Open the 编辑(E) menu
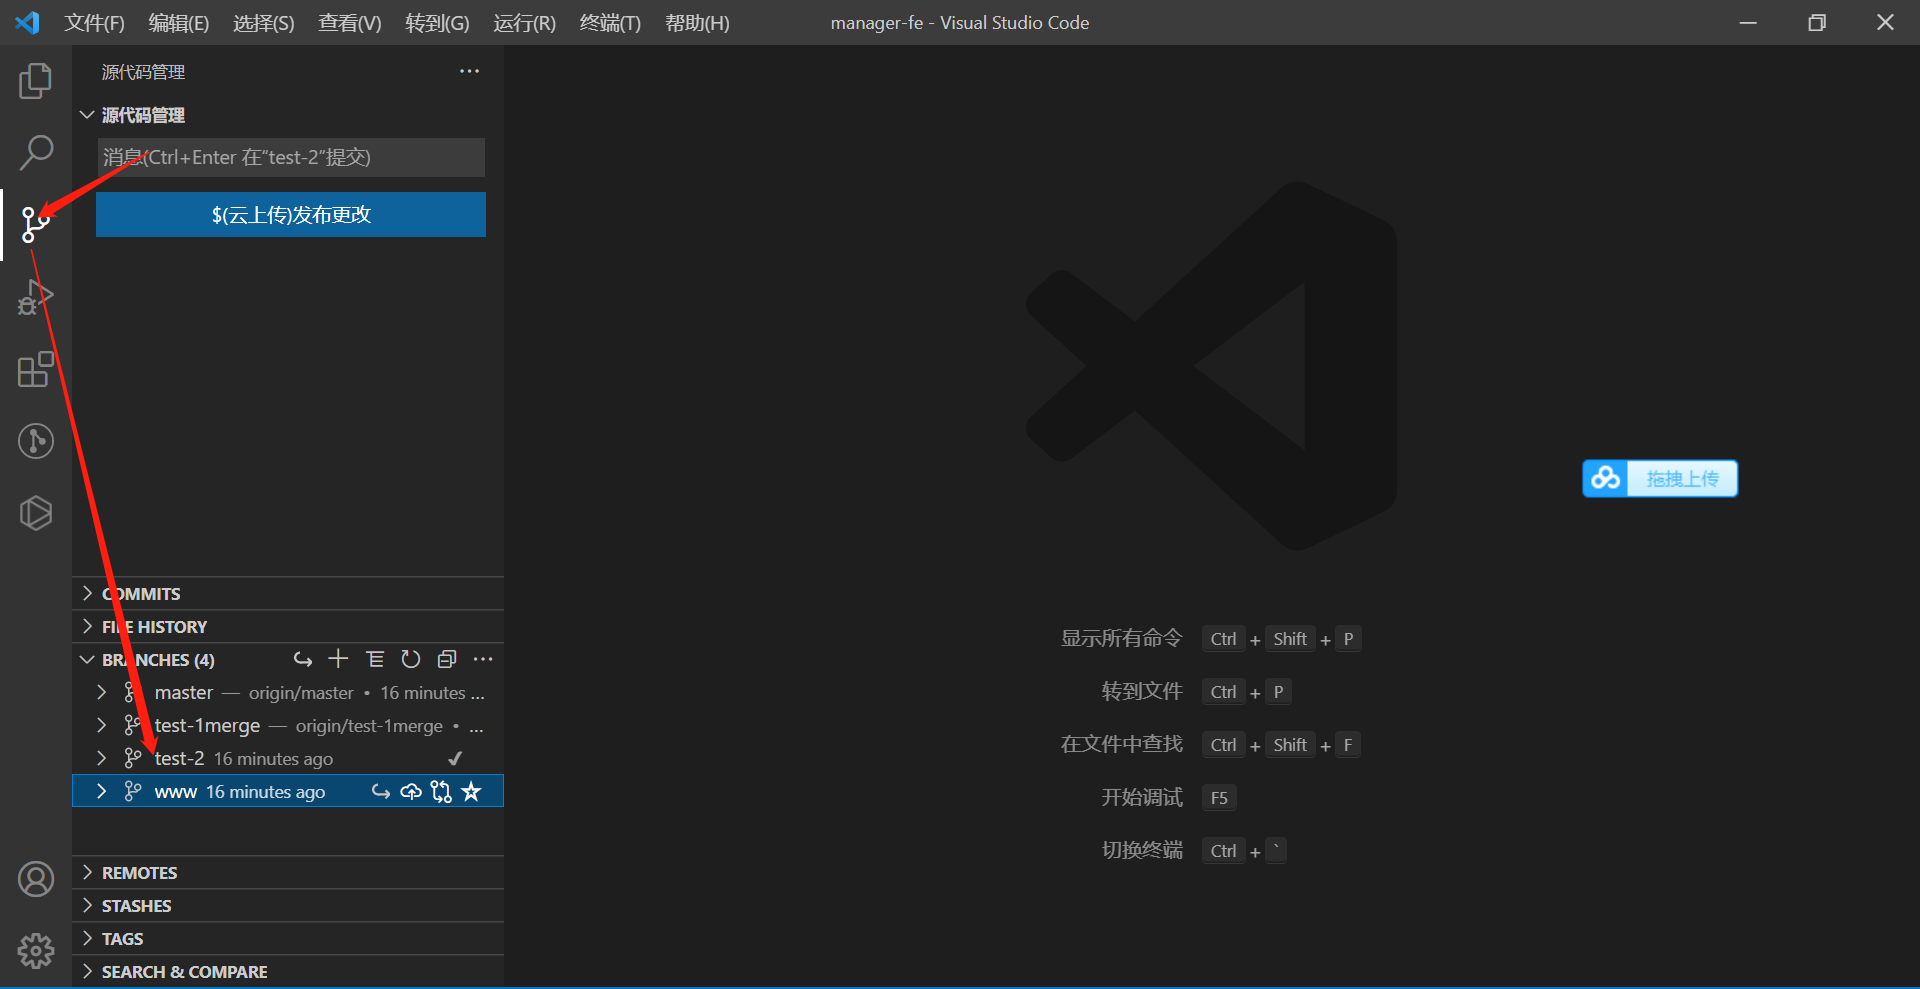 (179, 22)
